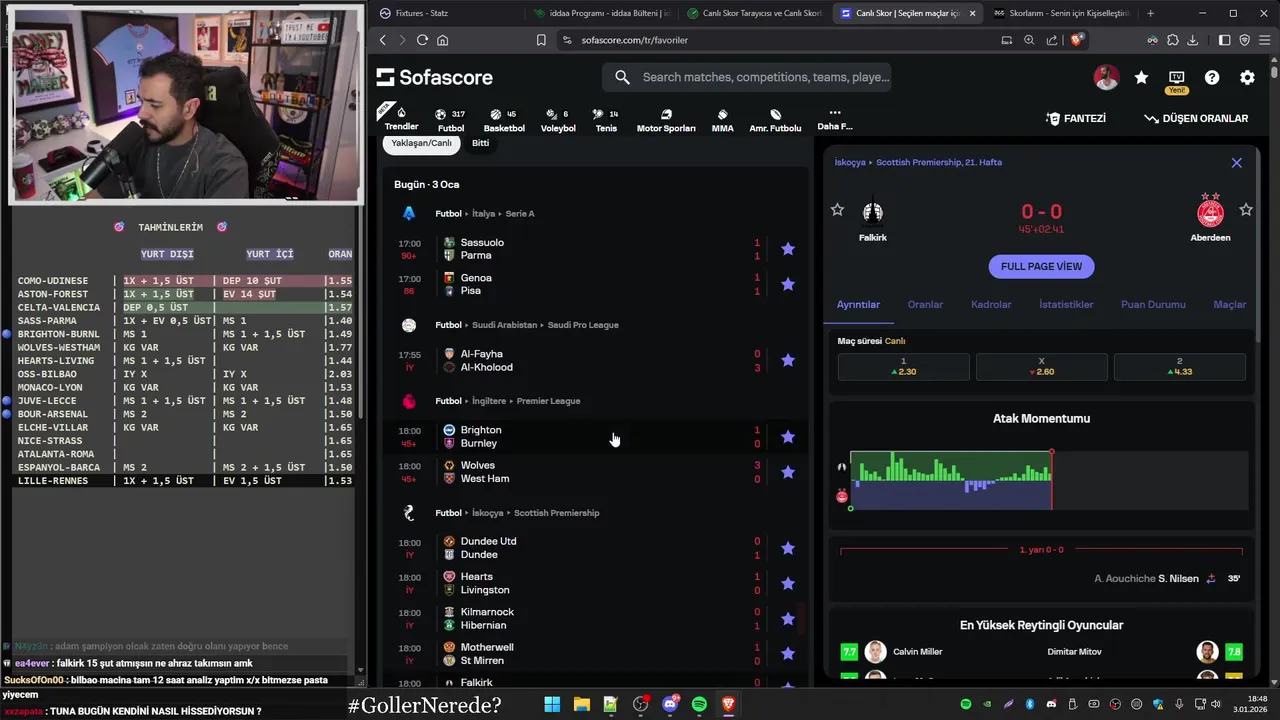1280x720 pixels.
Task: Open the Trendler sports category
Action: 401,118
